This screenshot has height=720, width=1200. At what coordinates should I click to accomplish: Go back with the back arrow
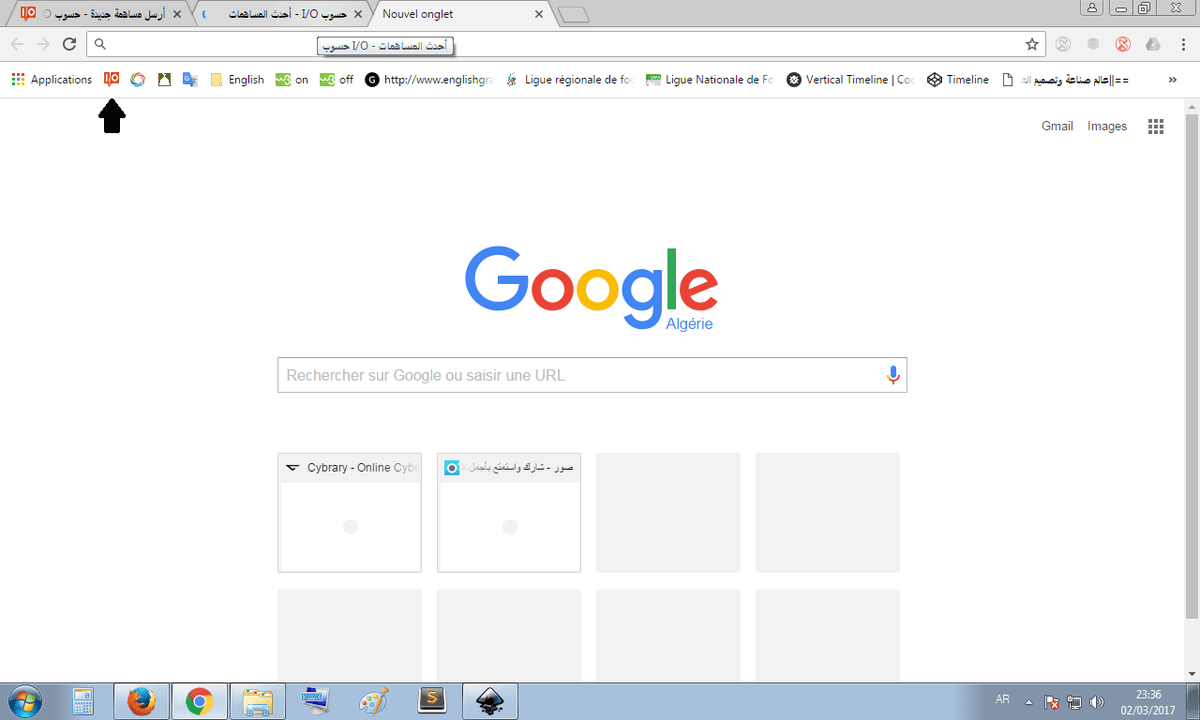pos(17,44)
